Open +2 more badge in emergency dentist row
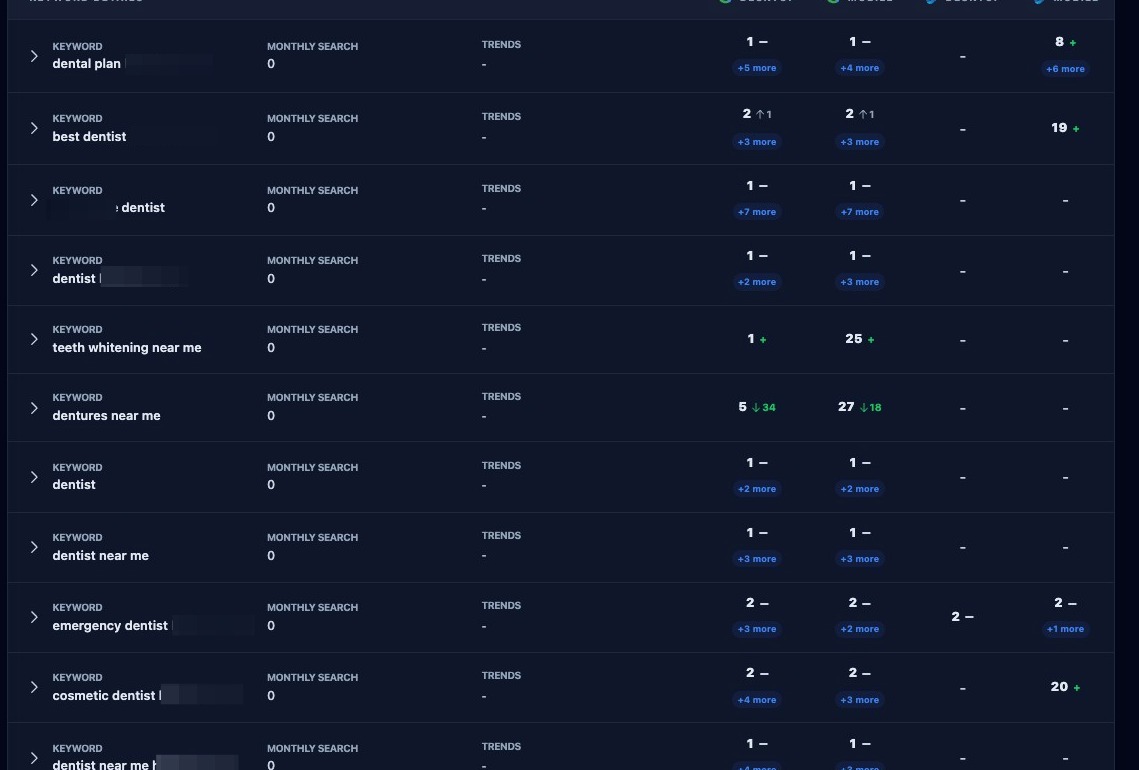 tap(859, 629)
